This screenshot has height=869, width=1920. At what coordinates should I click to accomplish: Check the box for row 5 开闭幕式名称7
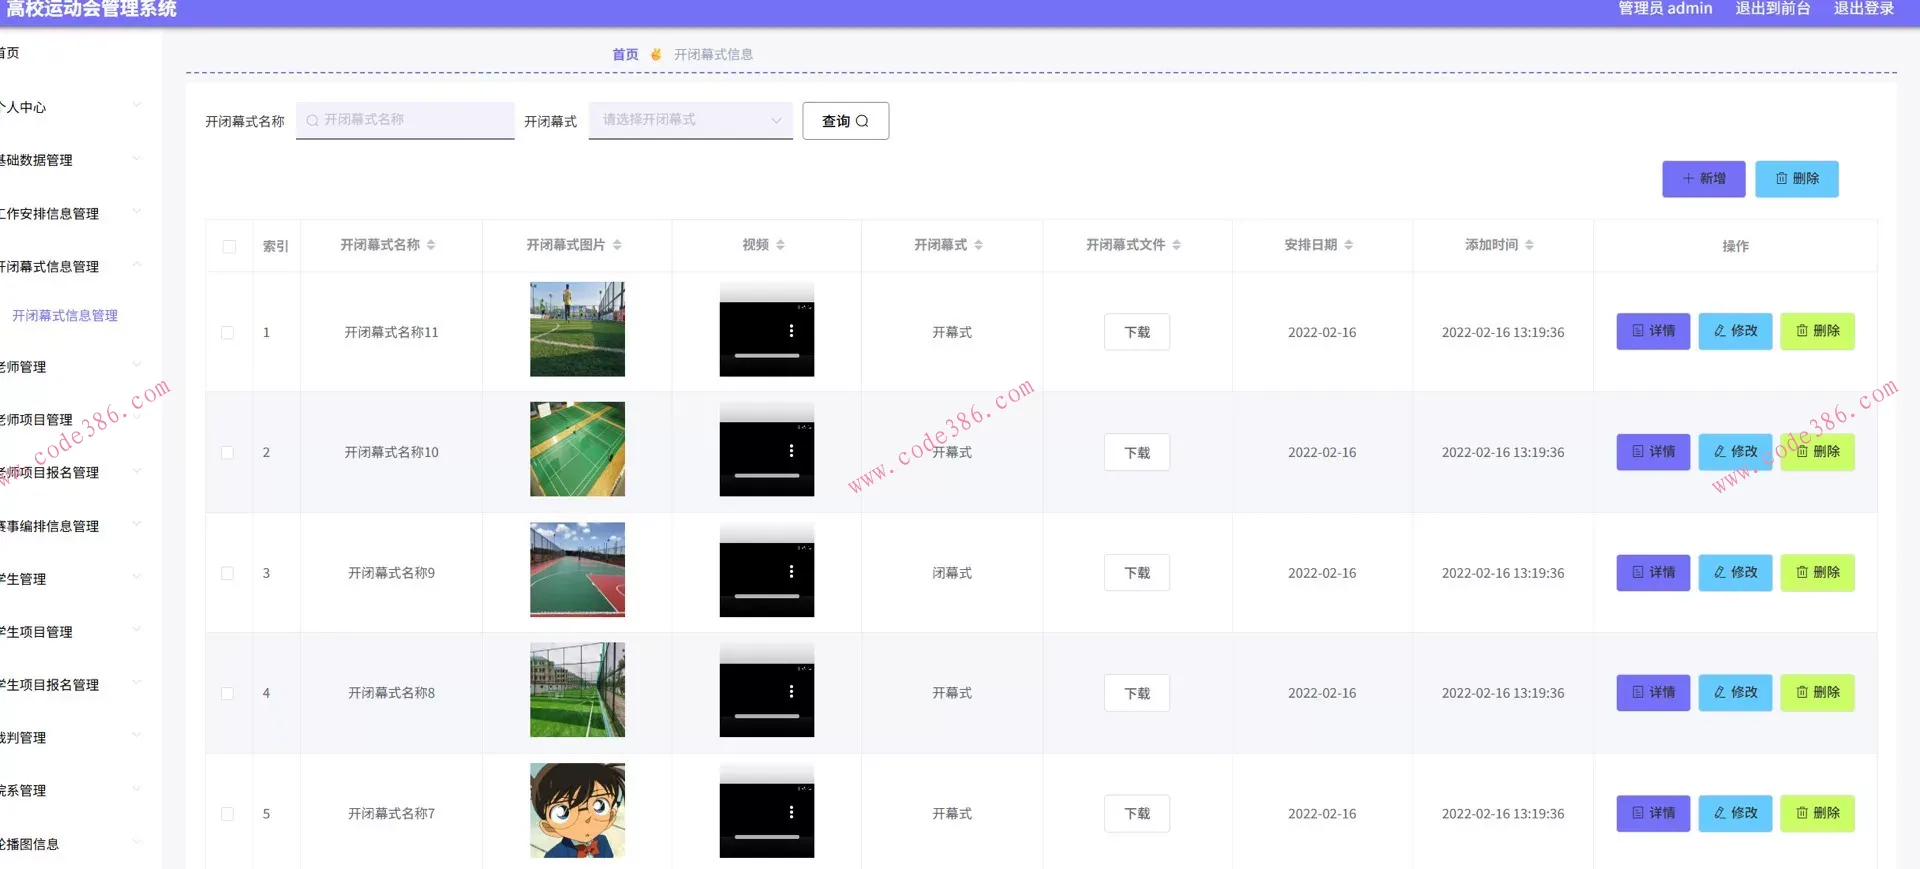pyautogui.click(x=228, y=814)
